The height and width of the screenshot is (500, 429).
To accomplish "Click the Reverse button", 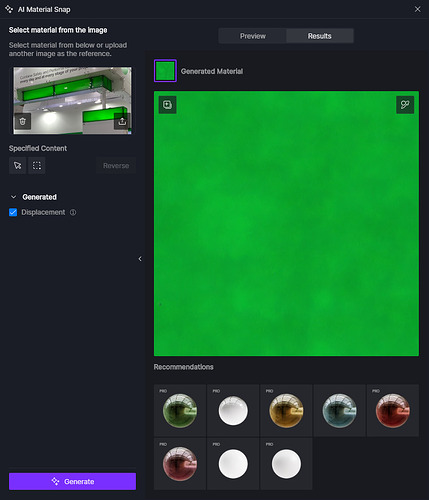I will (116, 166).
